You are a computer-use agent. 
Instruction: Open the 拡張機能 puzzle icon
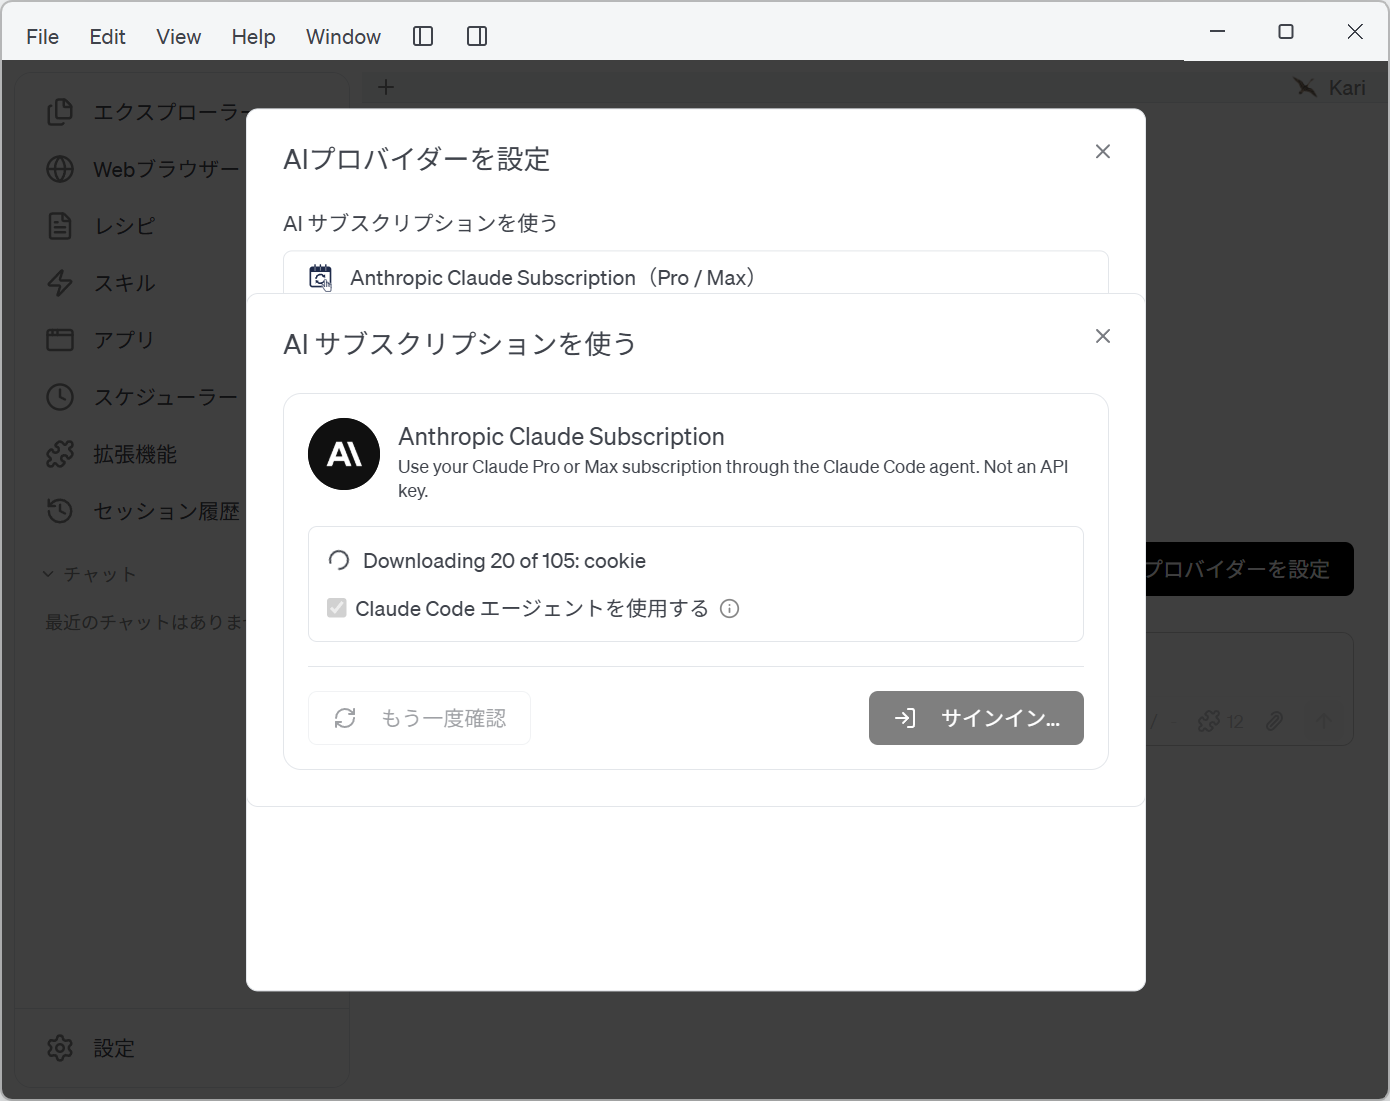(60, 454)
